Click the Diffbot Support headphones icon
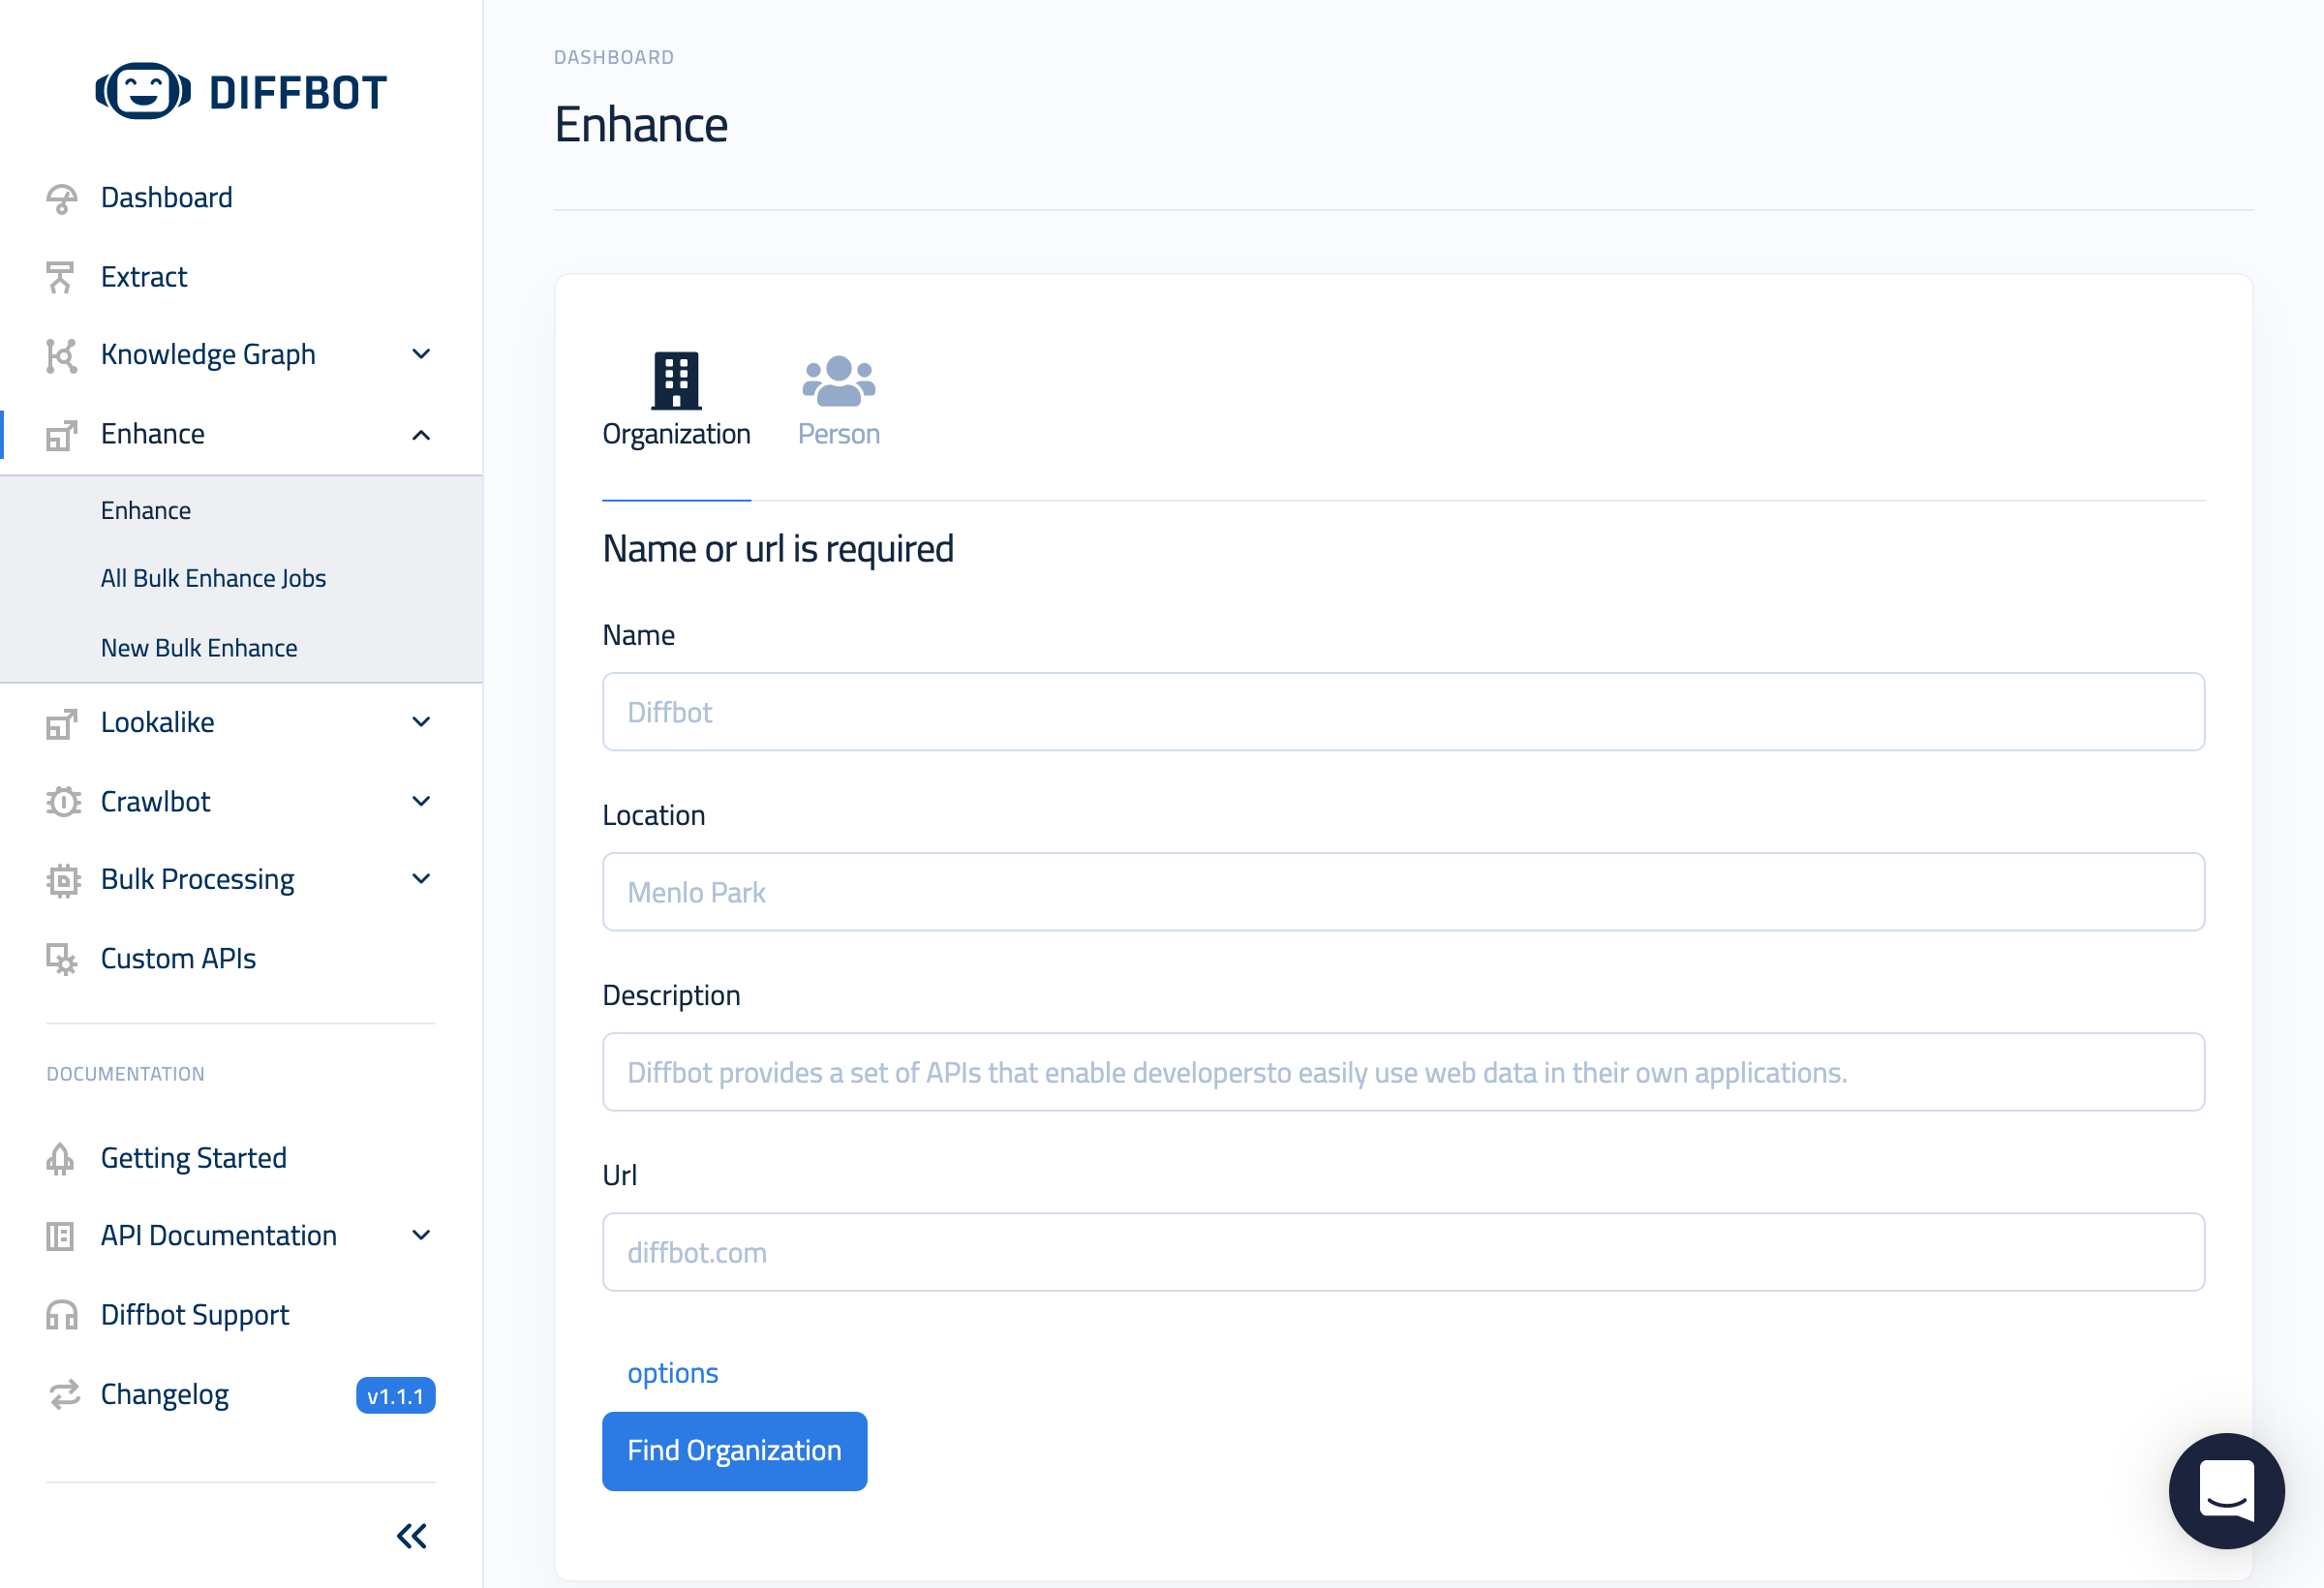The width and height of the screenshot is (2324, 1588). tap(61, 1315)
